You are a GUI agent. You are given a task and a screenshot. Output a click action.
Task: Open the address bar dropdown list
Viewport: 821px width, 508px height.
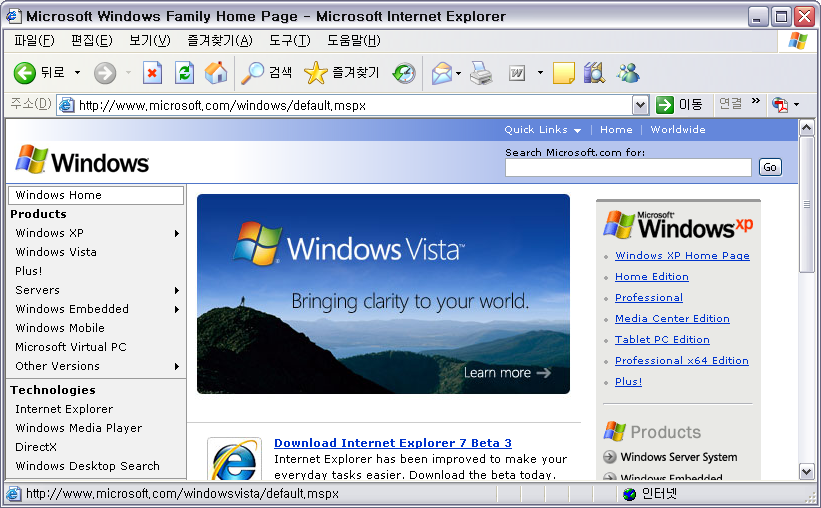click(x=640, y=105)
